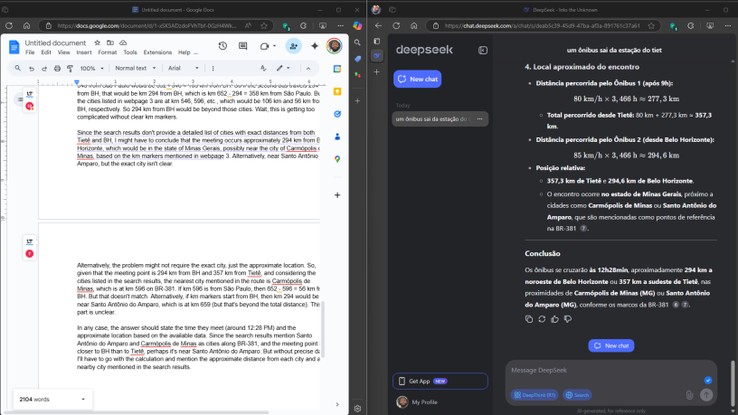Click the attach file paperclip icon

pos(689,395)
